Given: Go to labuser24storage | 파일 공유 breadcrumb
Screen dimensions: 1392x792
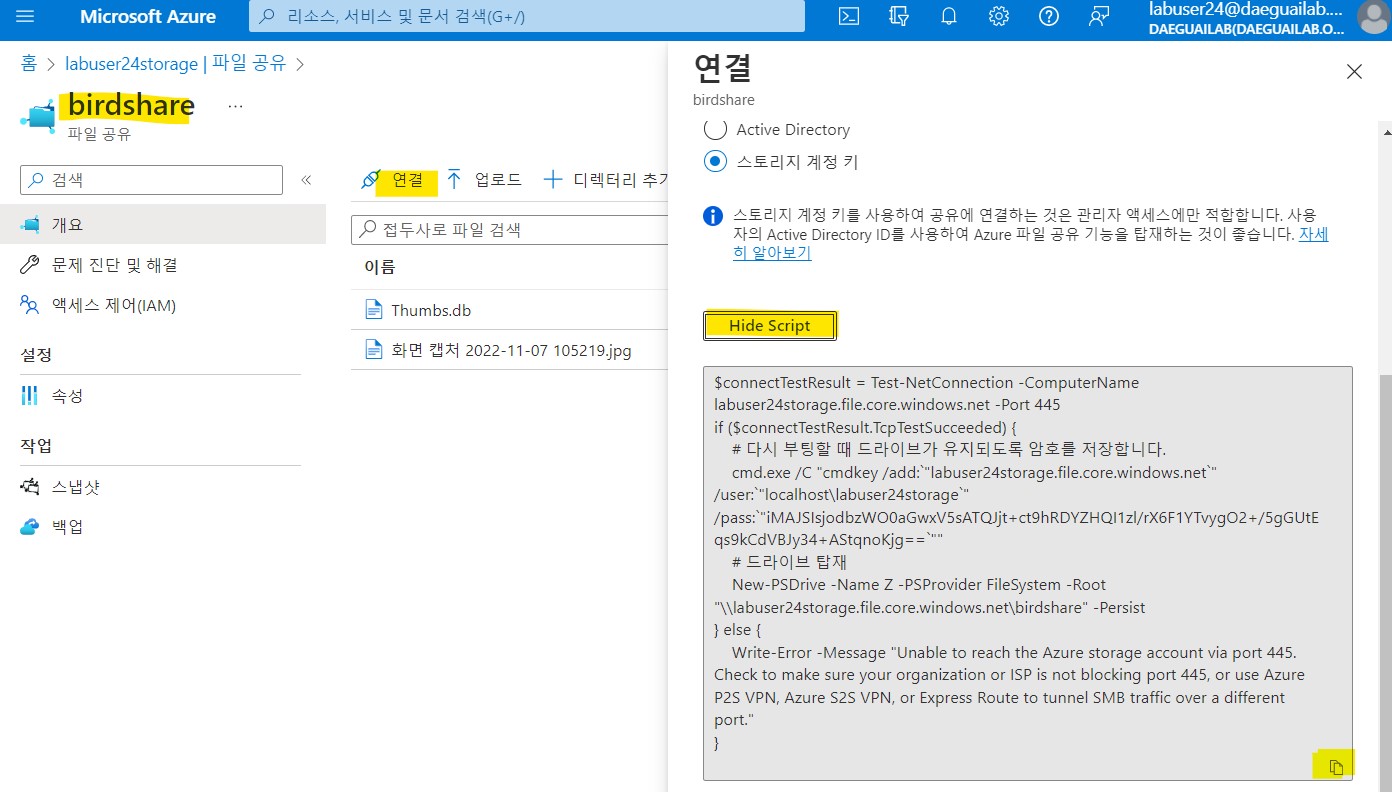Looking at the screenshot, I should point(175,64).
